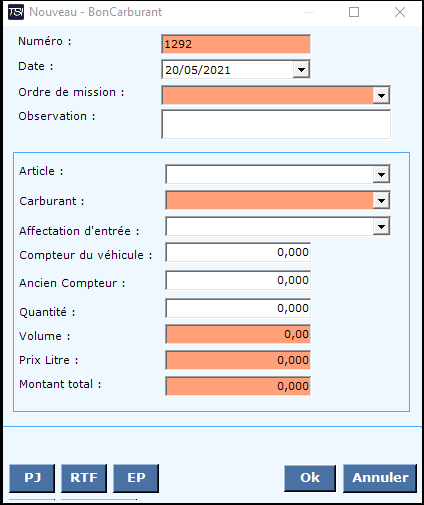The width and height of the screenshot is (424, 505).
Task: Open the Article combo box arrow
Action: (381, 174)
